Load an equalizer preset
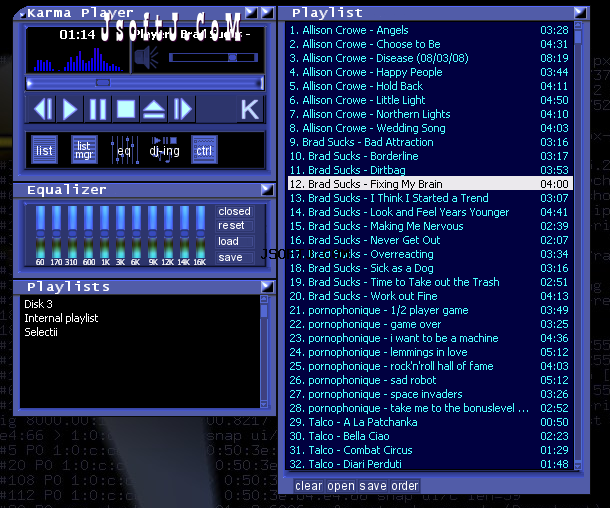 click(x=235, y=241)
